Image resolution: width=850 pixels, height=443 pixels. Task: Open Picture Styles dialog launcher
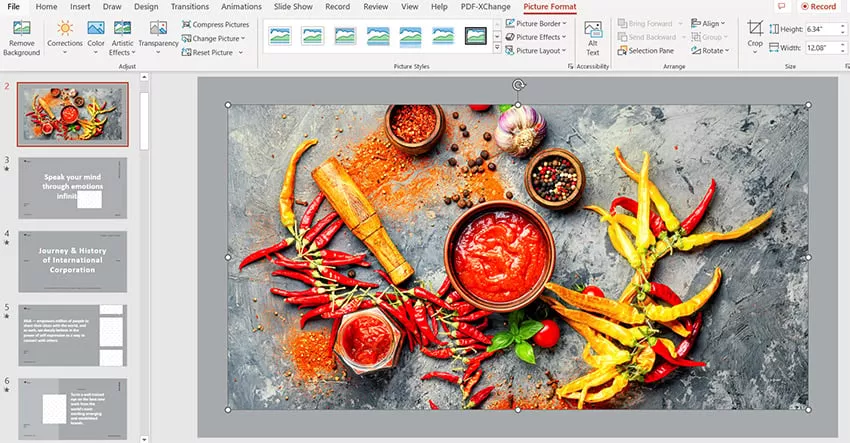point(570,66)
